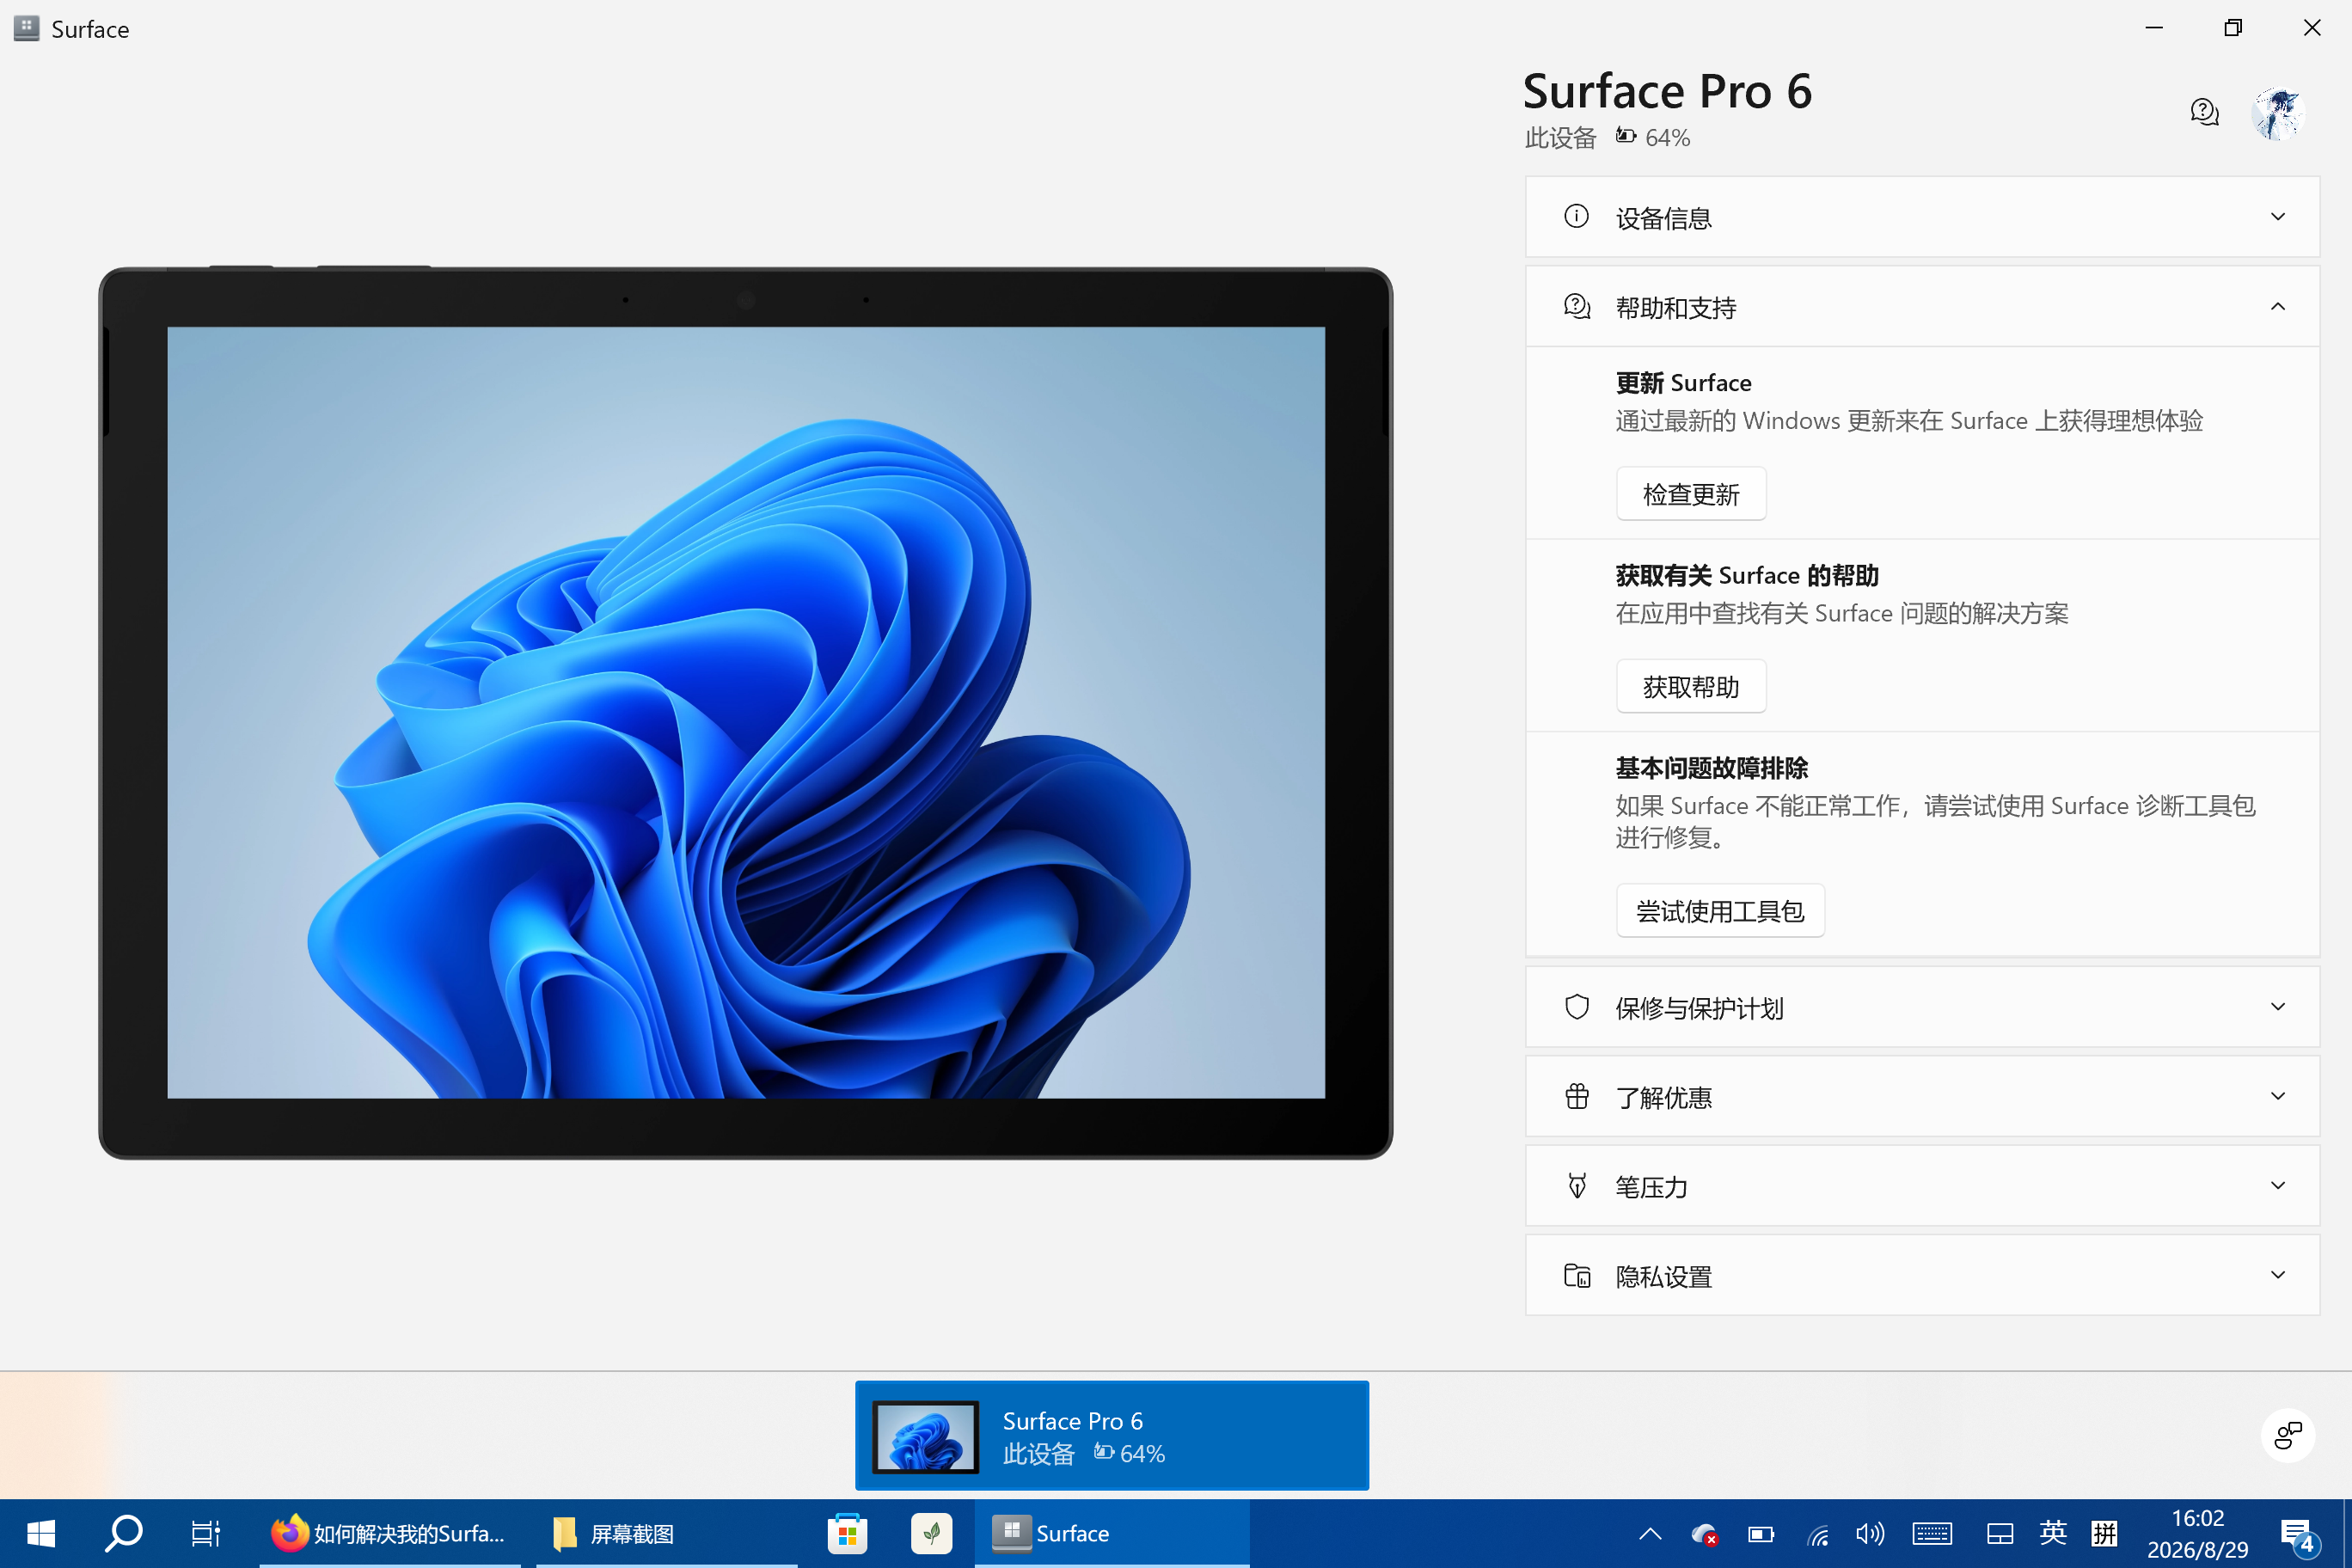Image resolution: width=2352 pixels, height=1568 pixels.
Task: Click the pen icon beside 笔压力
Action: 1577,1186
